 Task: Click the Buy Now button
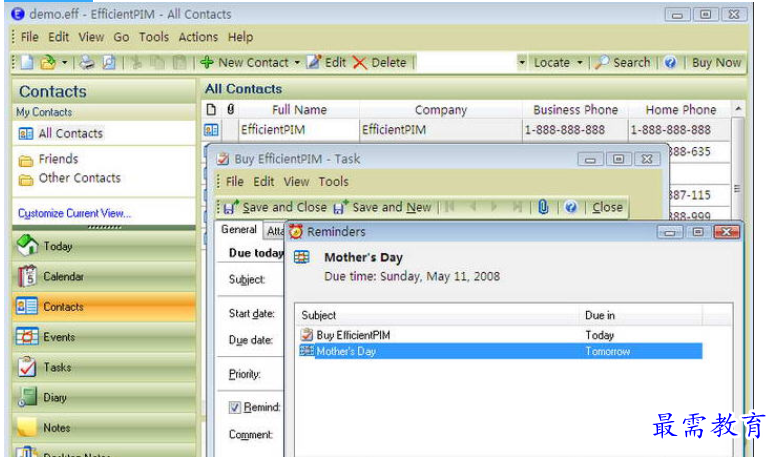point(716,63)
